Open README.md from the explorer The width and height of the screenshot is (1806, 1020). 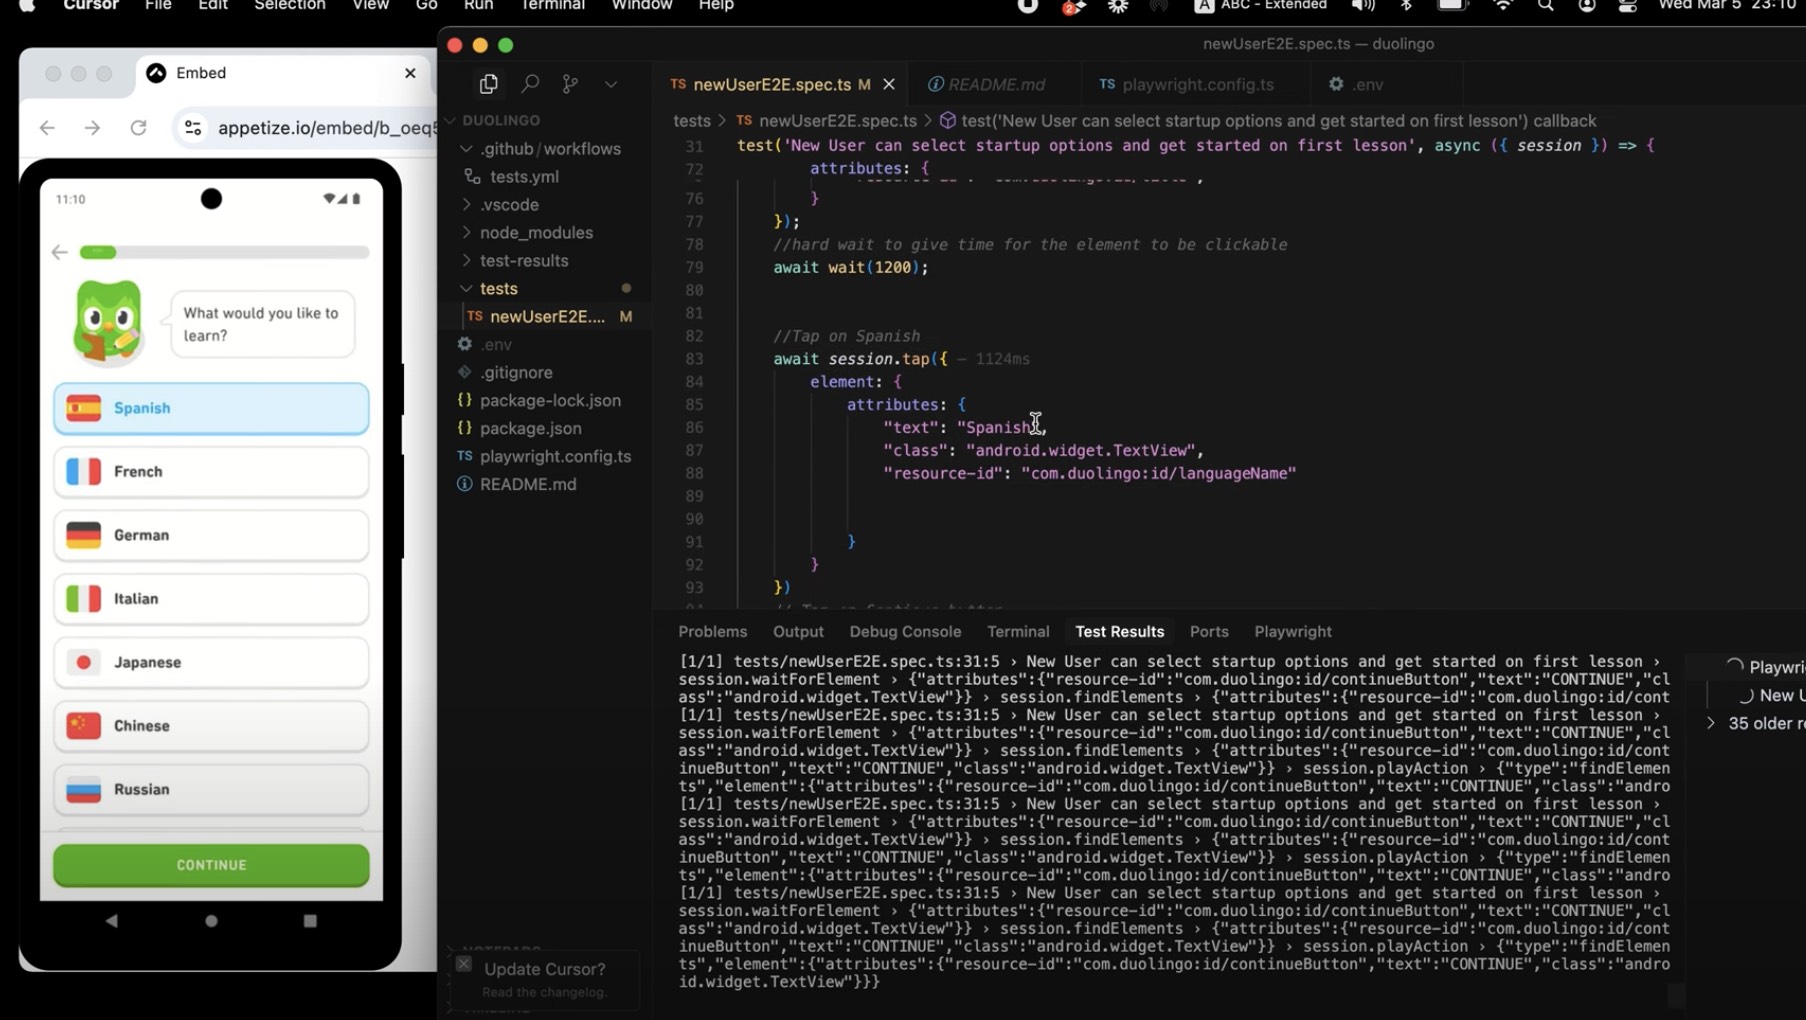pyautogui.click(x=528, y=484)
